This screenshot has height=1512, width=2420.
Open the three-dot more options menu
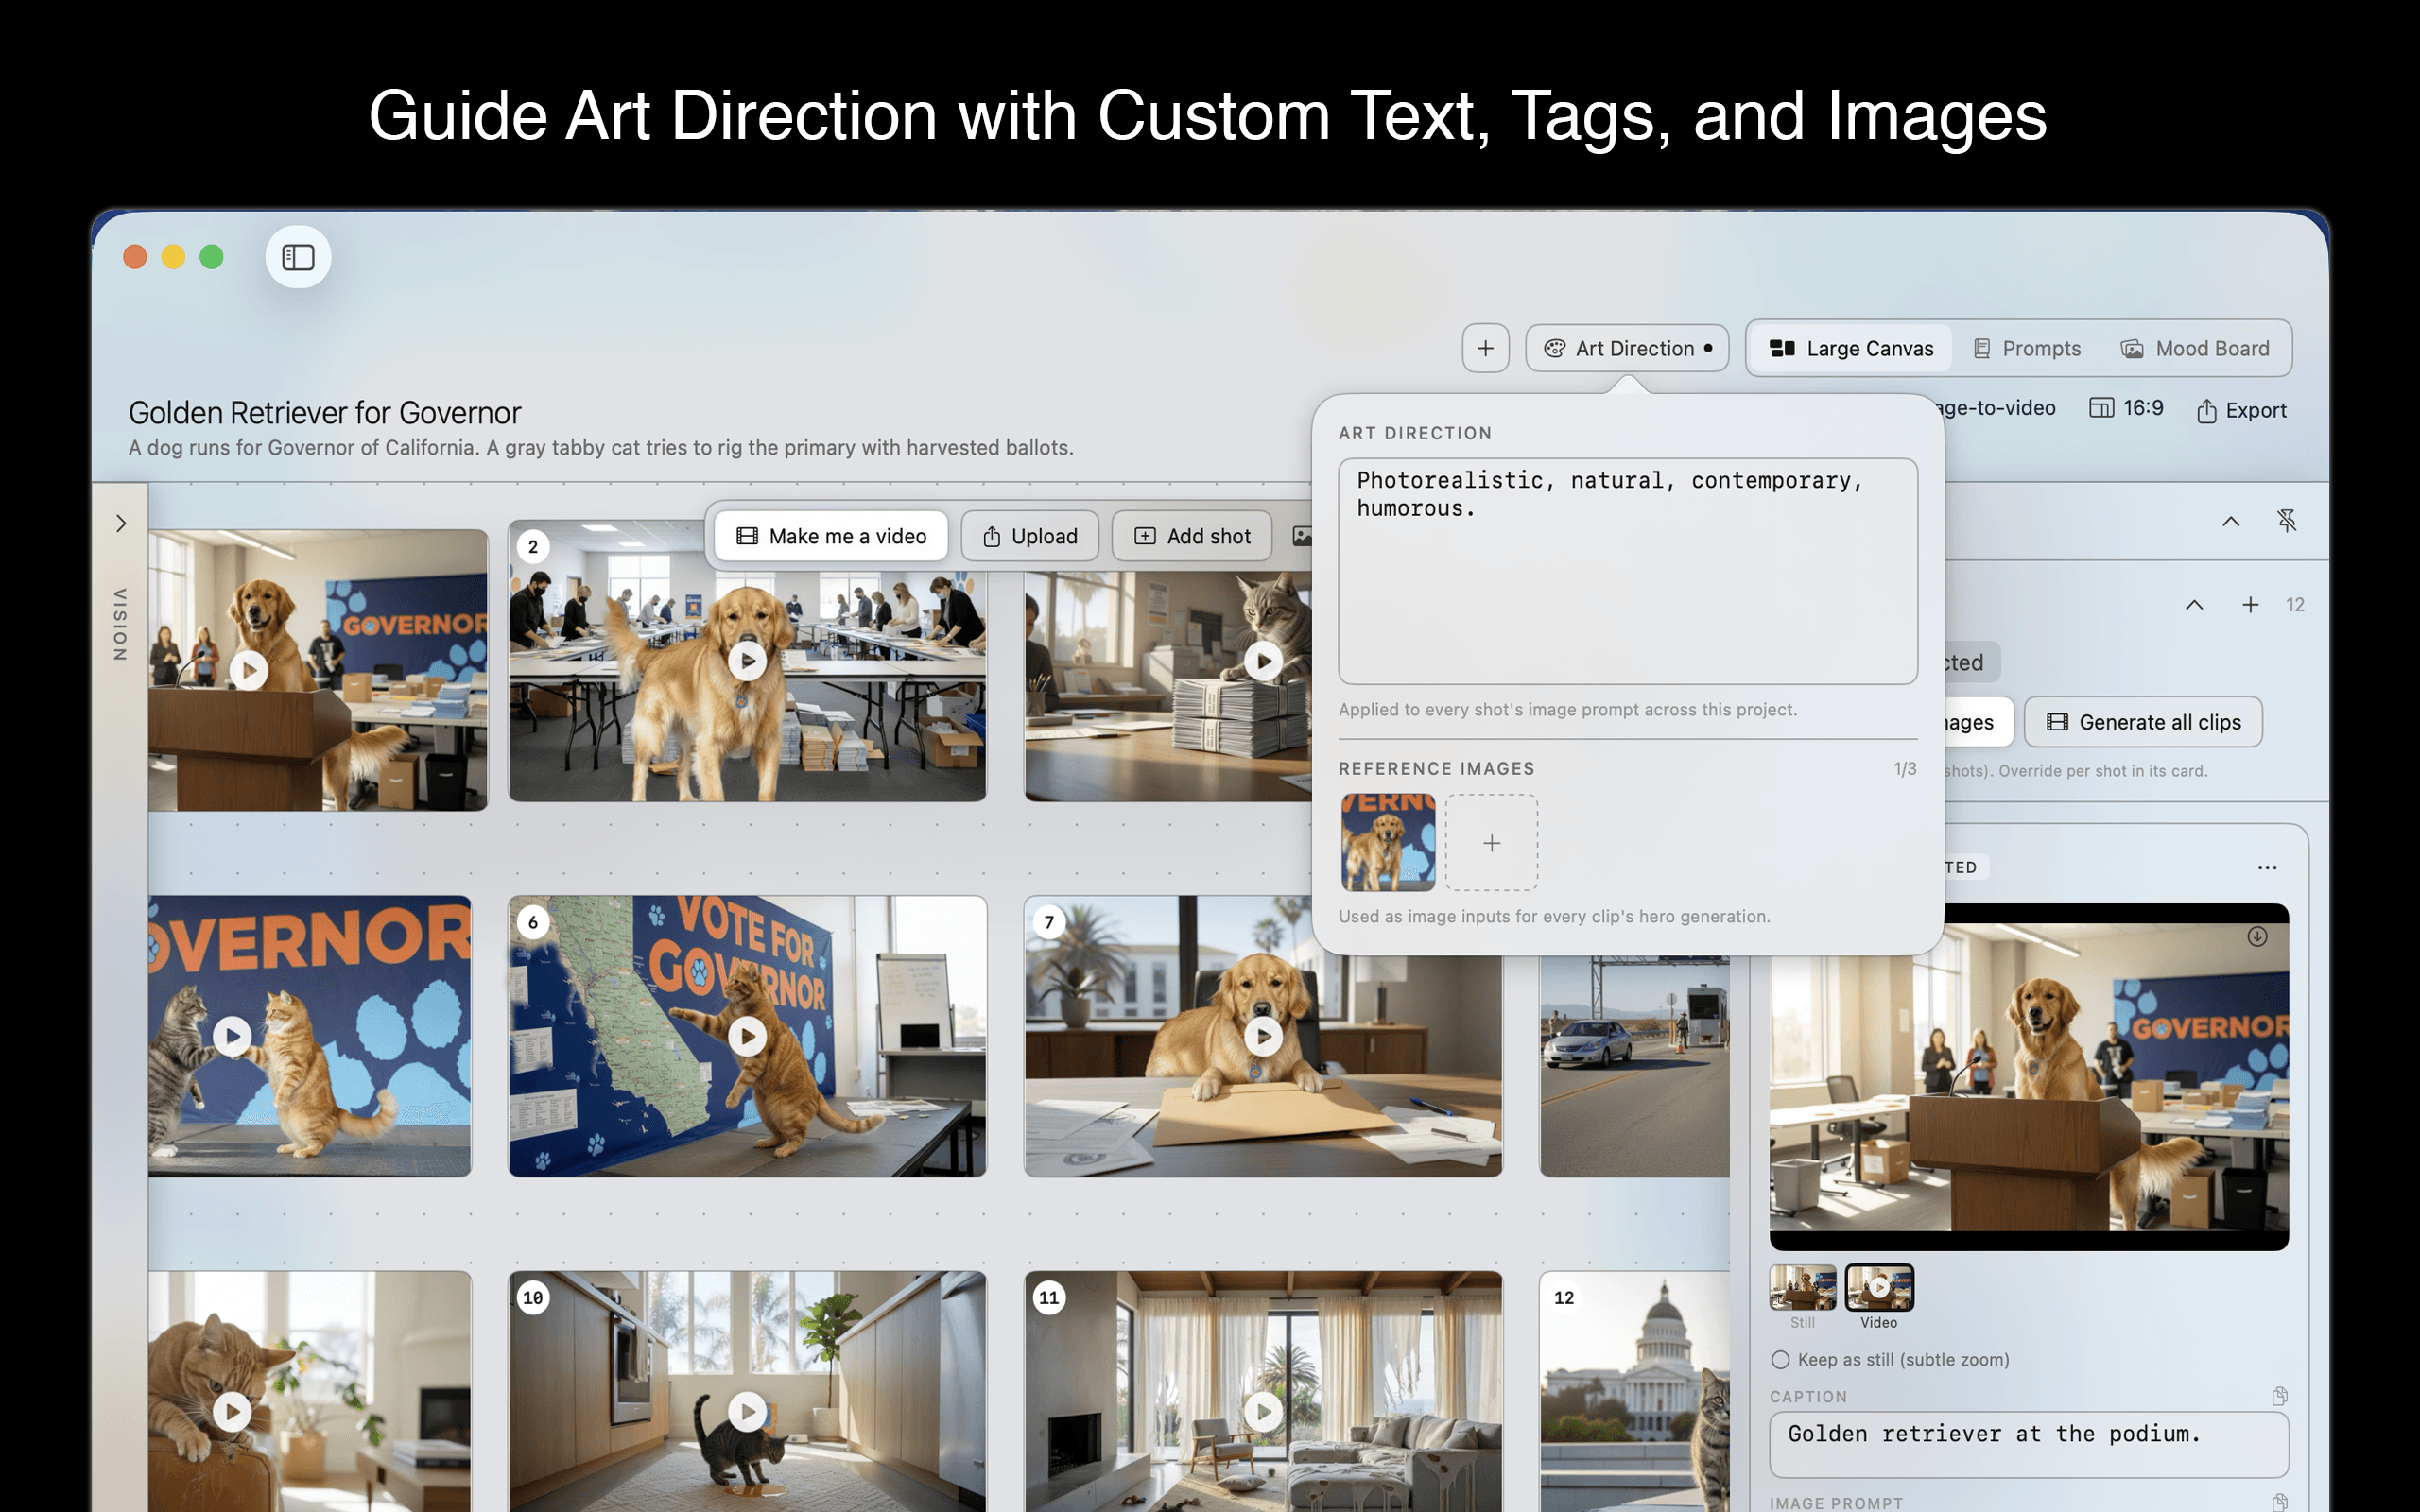click(x=2267, y=867)
